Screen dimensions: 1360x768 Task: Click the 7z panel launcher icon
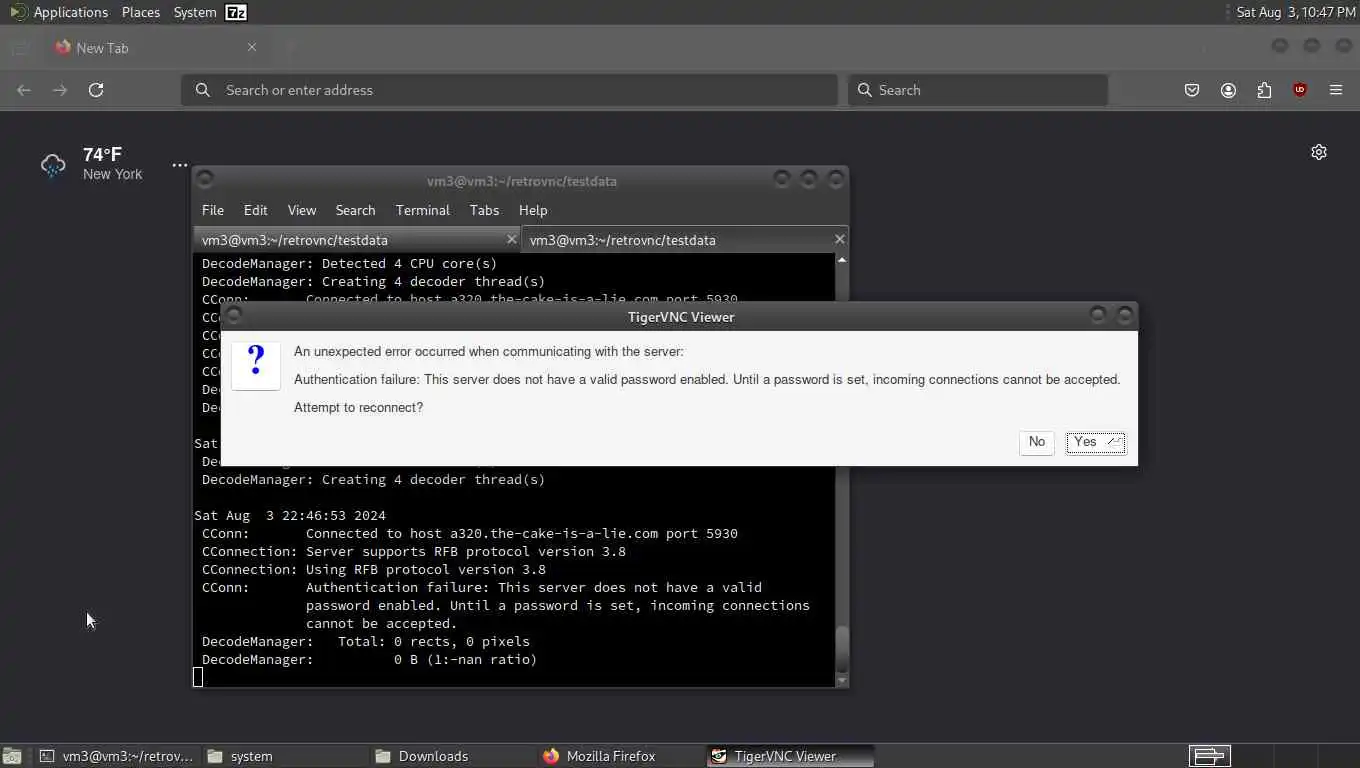(x=236, y=12)
